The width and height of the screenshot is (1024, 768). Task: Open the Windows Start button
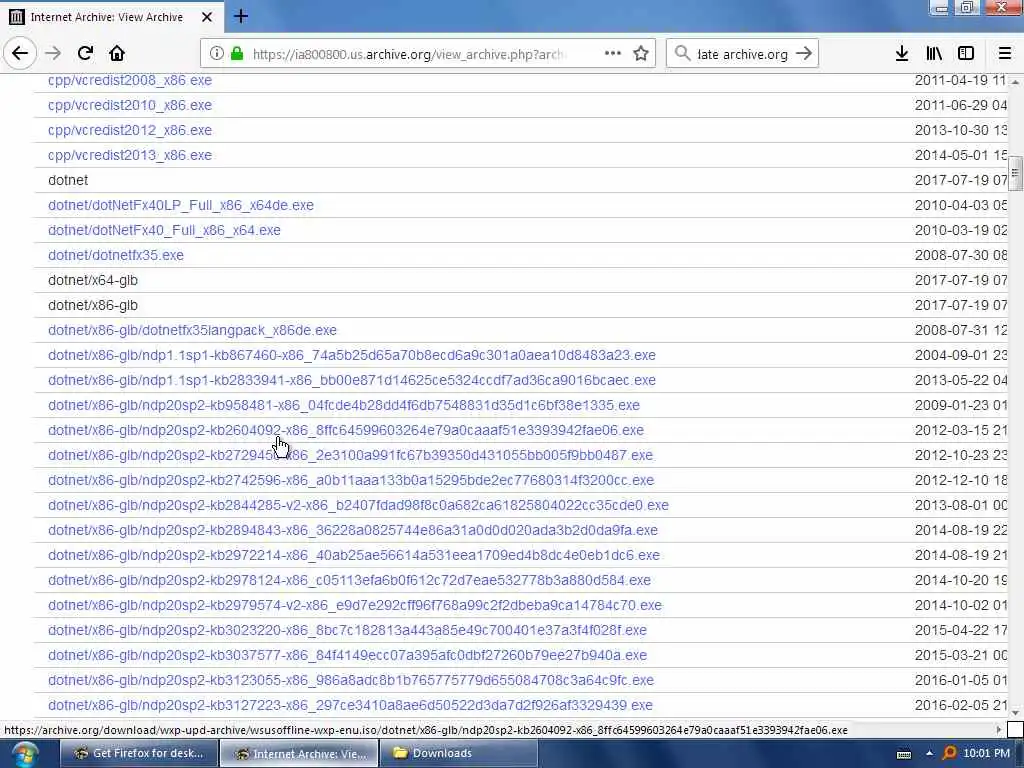coord(25,754)
